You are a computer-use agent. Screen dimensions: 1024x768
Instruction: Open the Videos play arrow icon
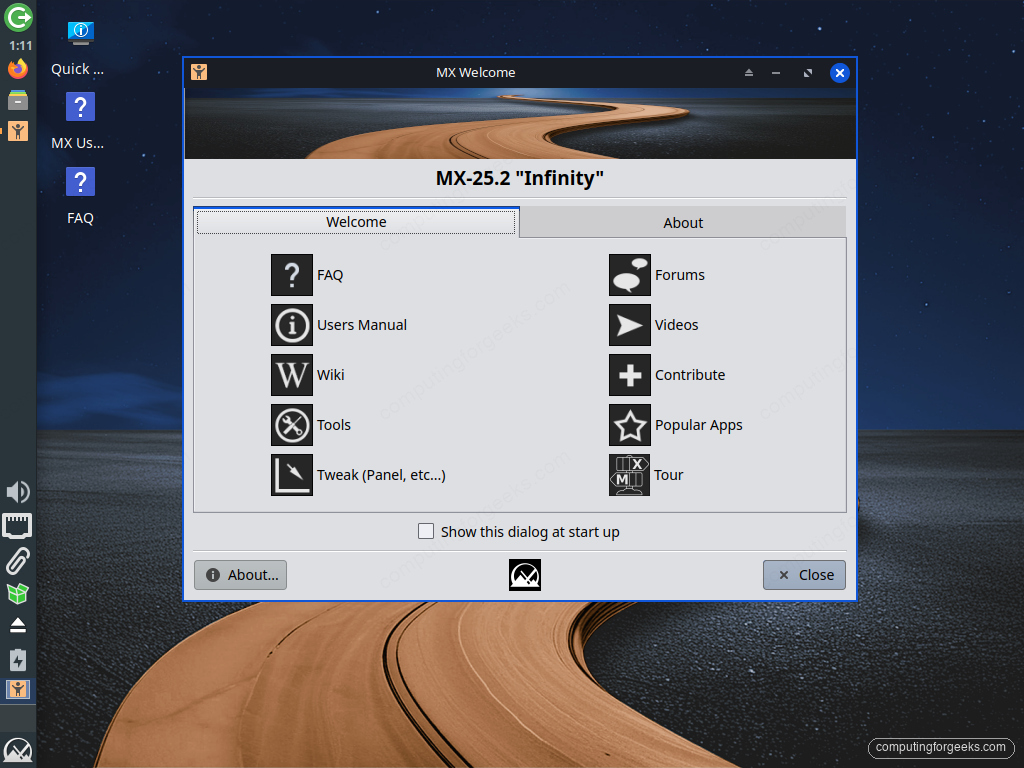[x=630, y=325]
